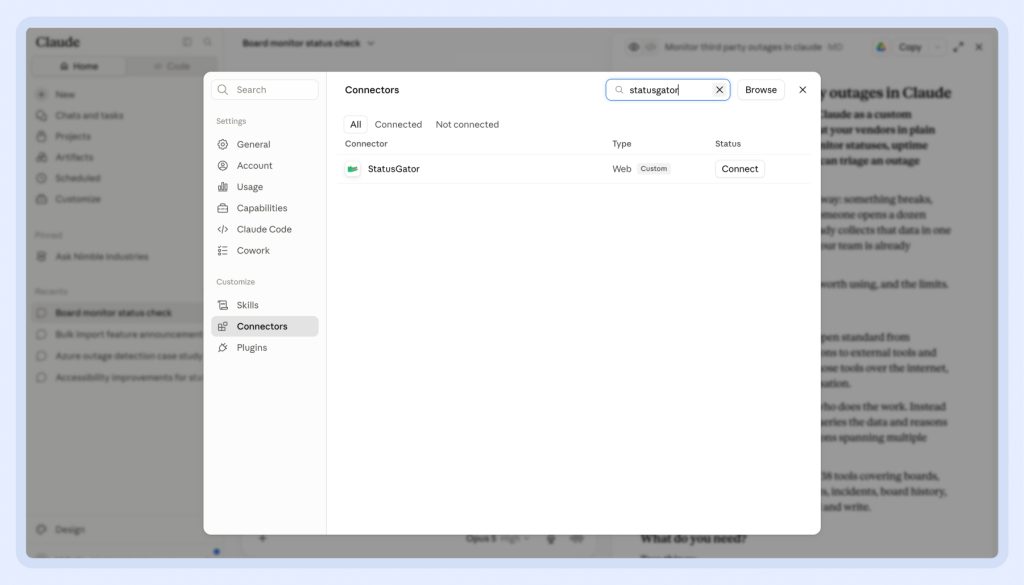Click the StatusGator connector name
Screen dimensions: 1024x585
(393, 168)
